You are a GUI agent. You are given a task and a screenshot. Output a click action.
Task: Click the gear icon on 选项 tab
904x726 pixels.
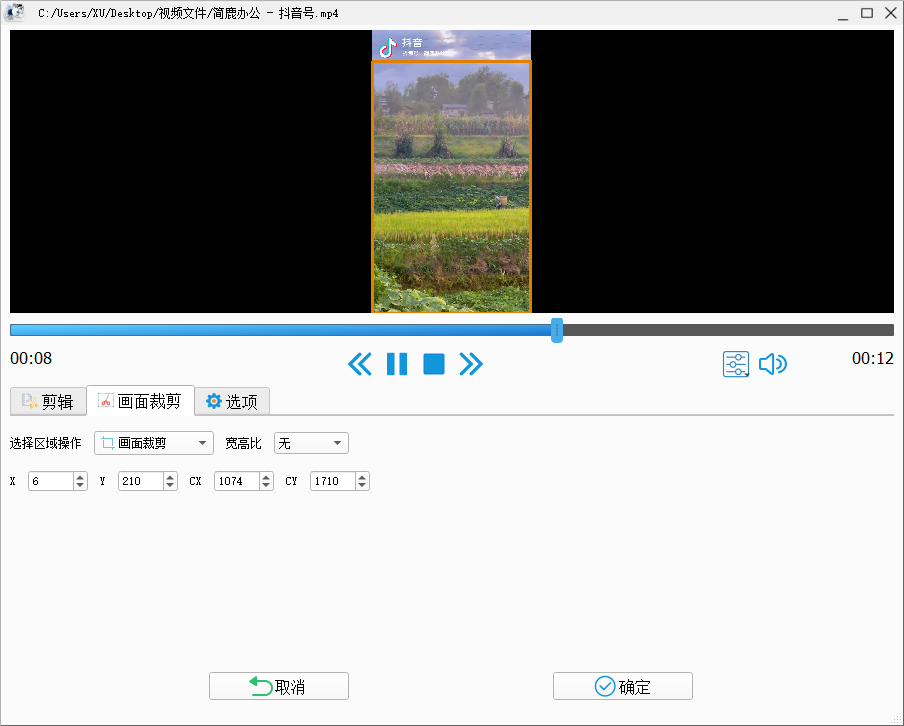click(212, 401)
